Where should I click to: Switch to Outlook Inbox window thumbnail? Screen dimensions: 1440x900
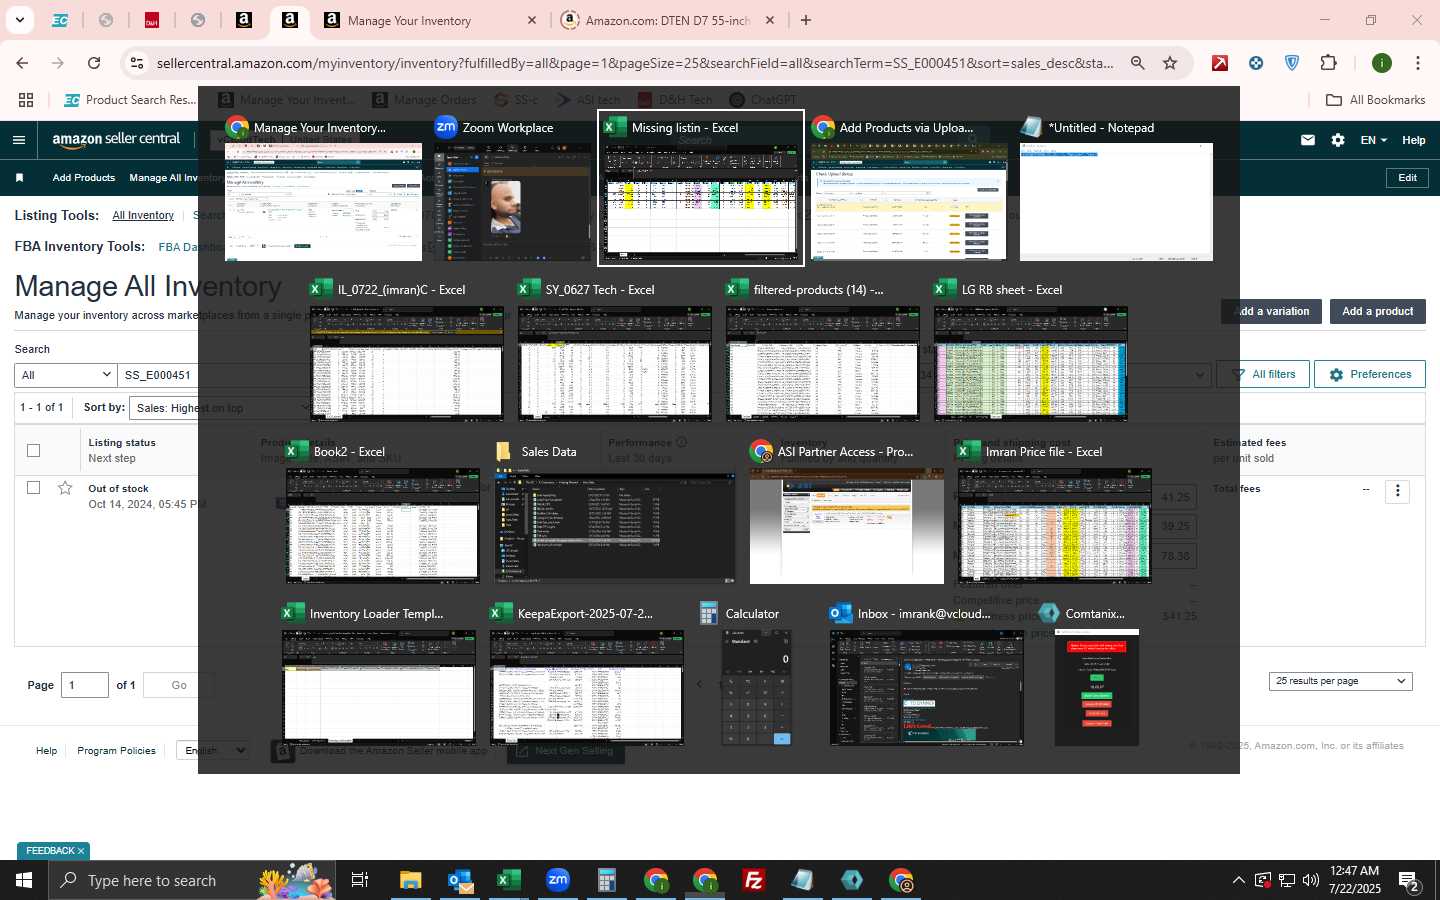[x=927, y=674]
